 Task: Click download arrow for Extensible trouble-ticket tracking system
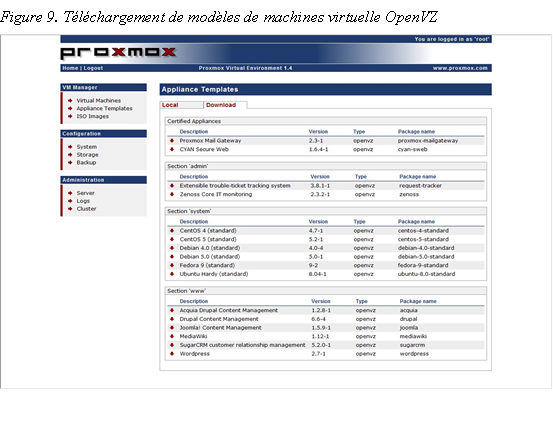172,186
